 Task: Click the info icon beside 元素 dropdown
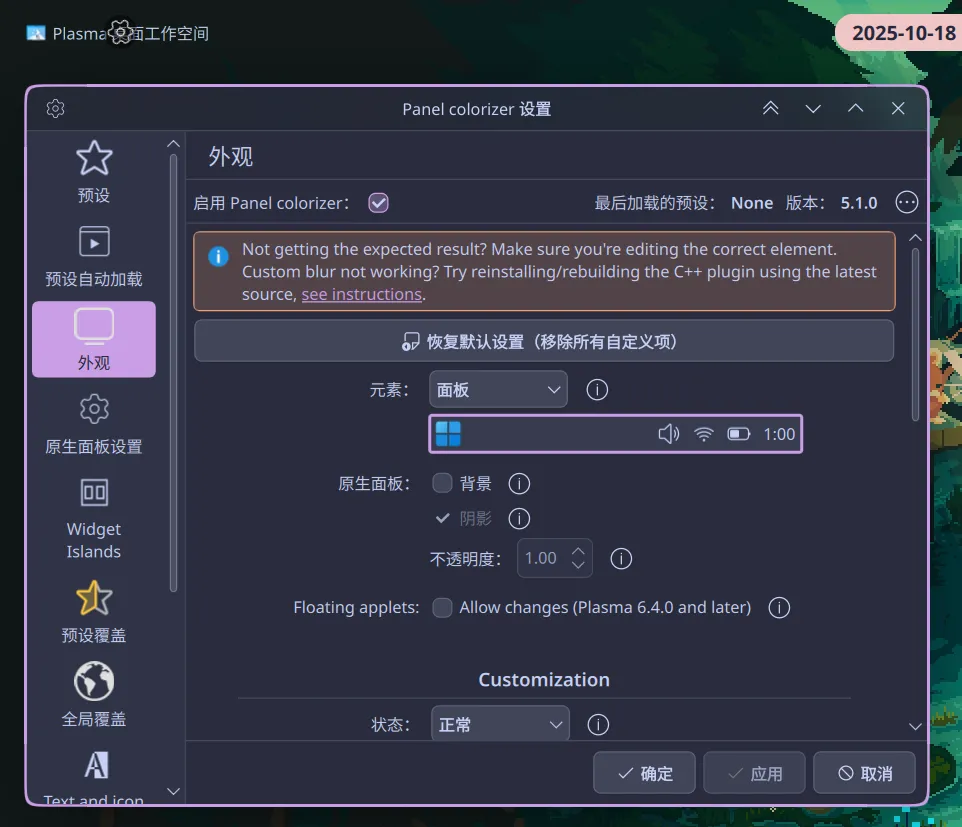[x=597, y=390]
